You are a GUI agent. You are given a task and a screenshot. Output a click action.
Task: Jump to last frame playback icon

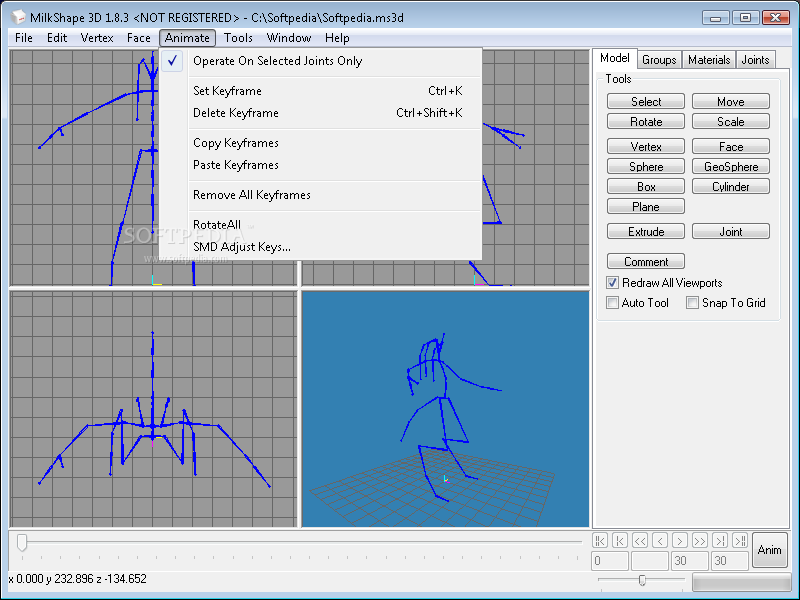pyautogui.click(x=740, y=540)
